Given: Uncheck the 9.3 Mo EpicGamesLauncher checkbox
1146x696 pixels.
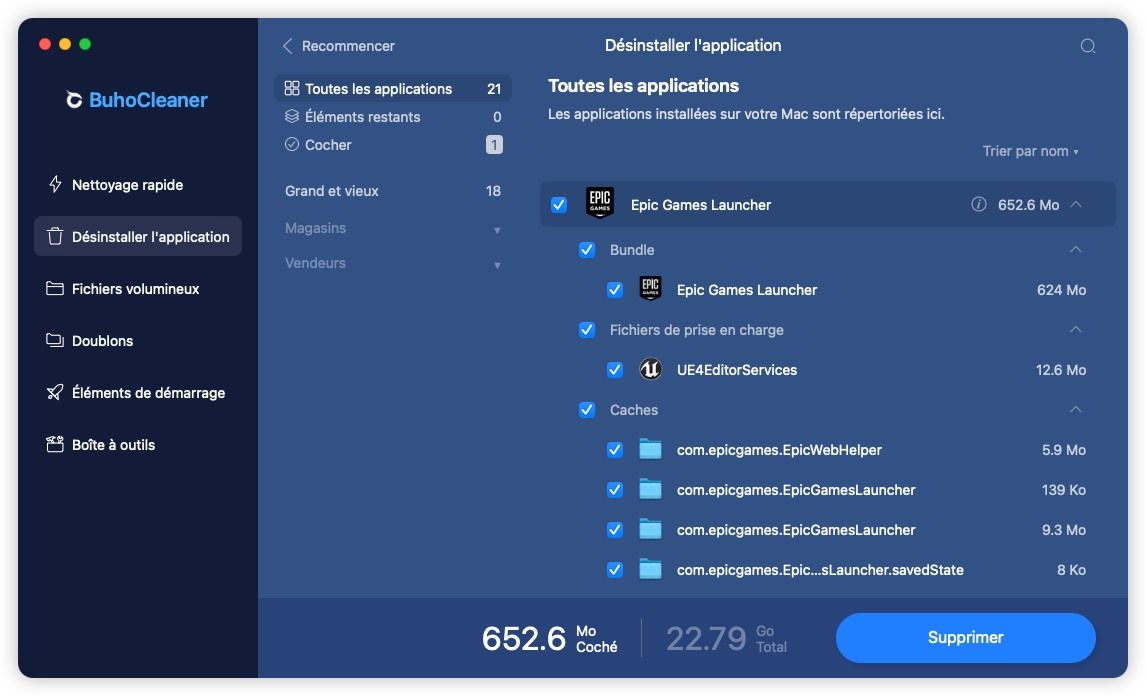Looking at the screenshot, I should click(615, 530).
